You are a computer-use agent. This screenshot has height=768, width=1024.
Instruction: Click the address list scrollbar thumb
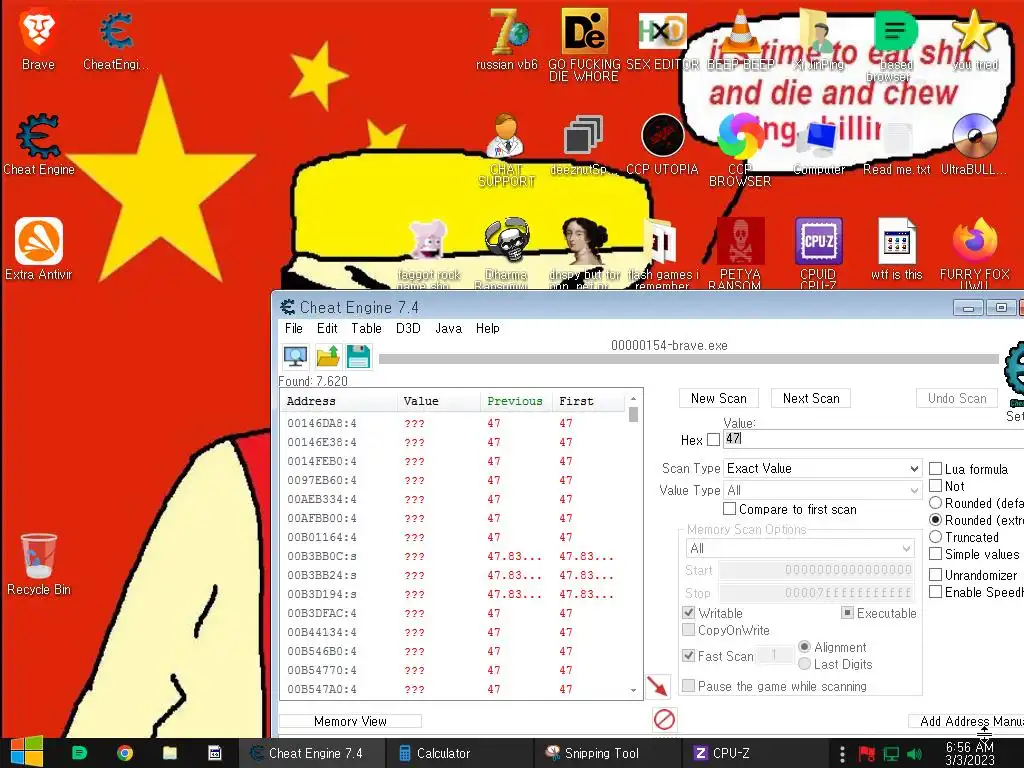coord(633,415)
